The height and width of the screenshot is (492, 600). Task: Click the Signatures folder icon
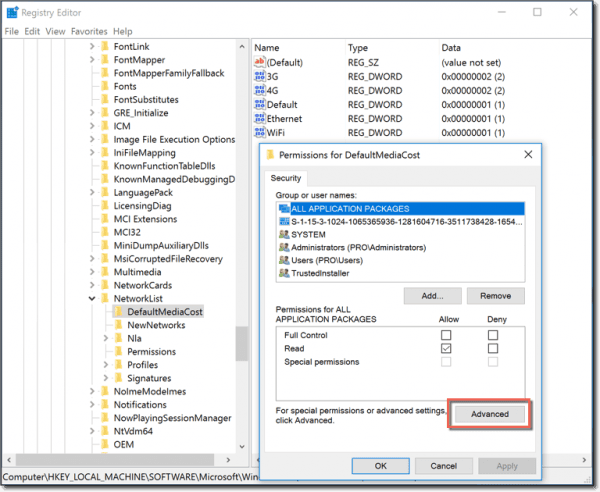click(x=119, y=378)
